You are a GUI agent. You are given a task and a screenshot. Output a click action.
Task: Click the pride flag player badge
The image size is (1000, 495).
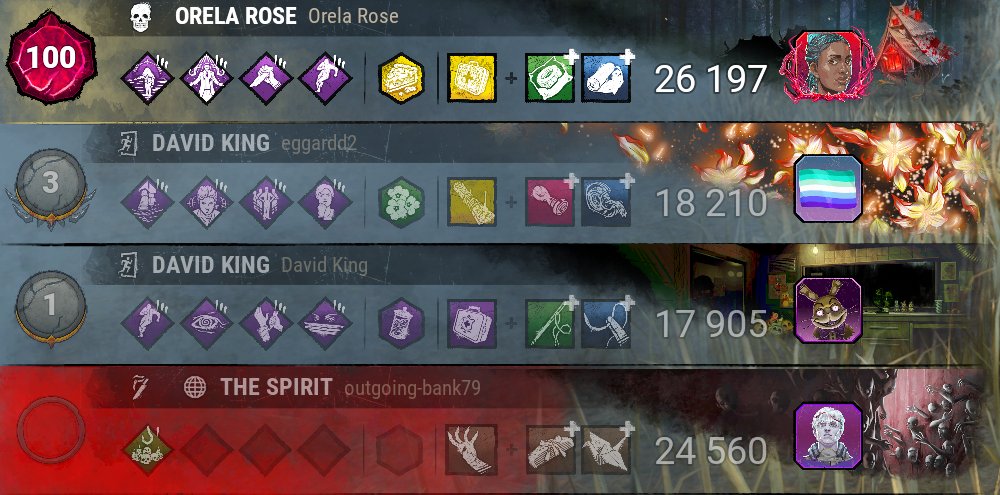(x=828, y=189)
